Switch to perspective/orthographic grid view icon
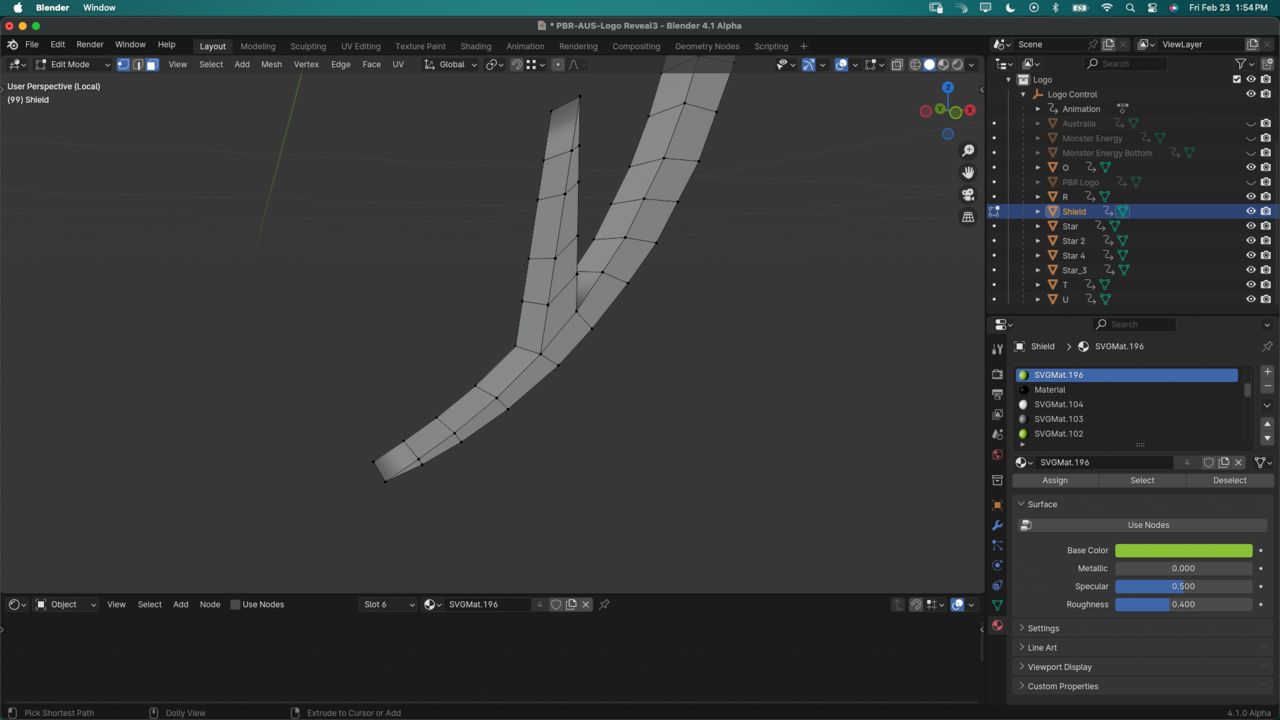This screenshot has width=1280, height=720. [x=968, y=217]
